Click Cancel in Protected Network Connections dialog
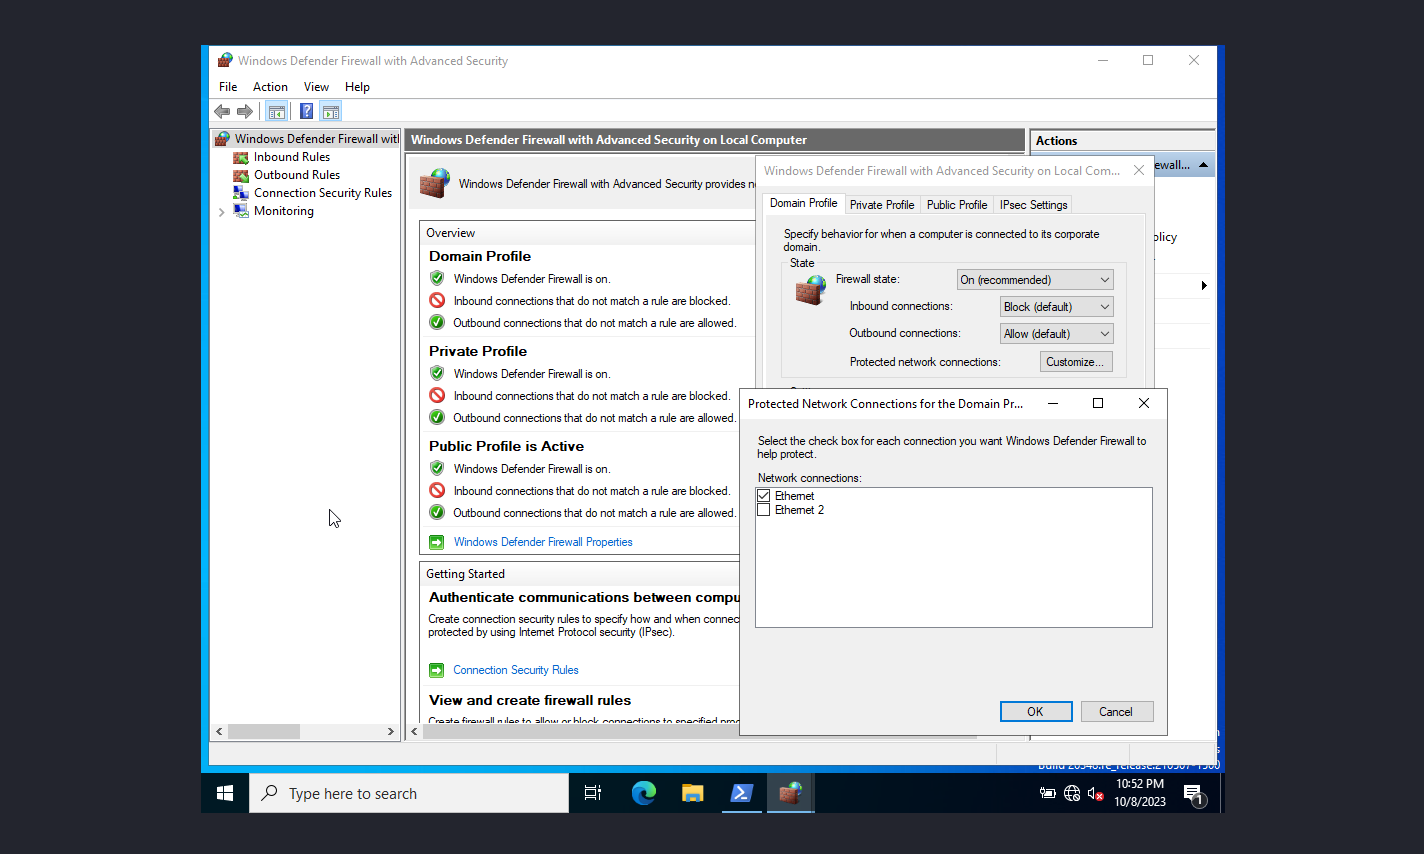Viewport: 1424px width, 854px height. 1116,712
